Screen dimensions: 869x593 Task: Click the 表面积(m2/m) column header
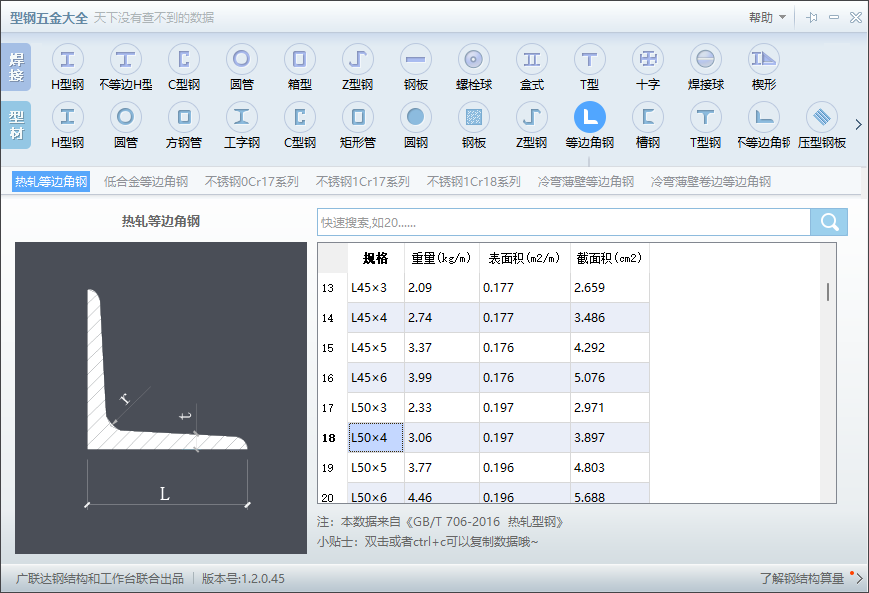click(525, 258)
